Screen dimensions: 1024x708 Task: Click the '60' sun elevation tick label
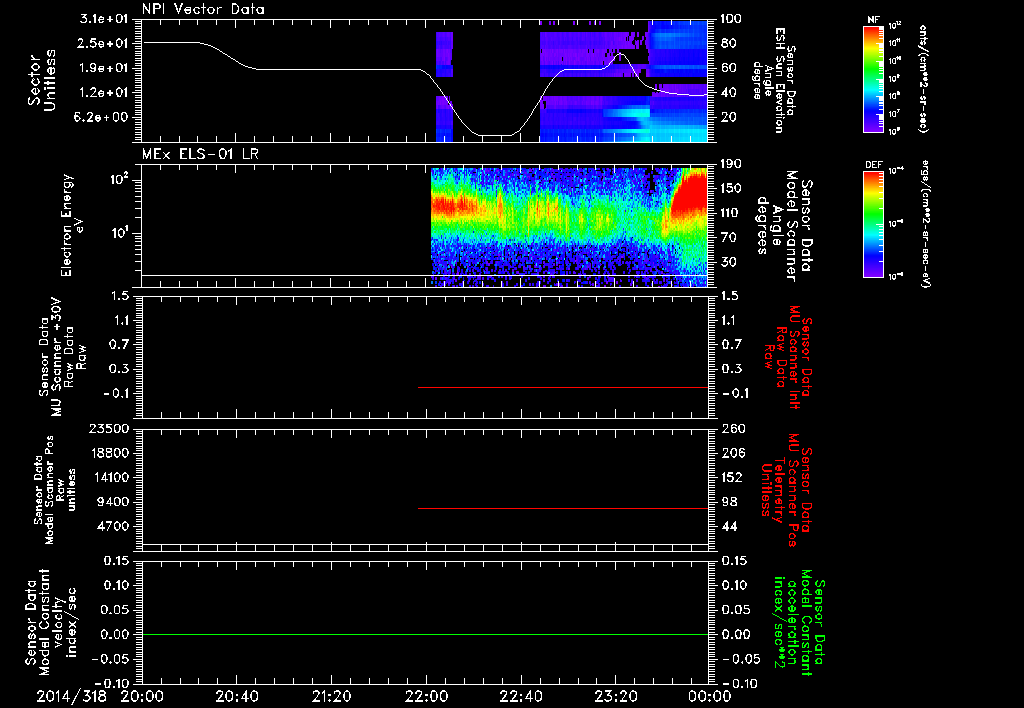point(728,68)
